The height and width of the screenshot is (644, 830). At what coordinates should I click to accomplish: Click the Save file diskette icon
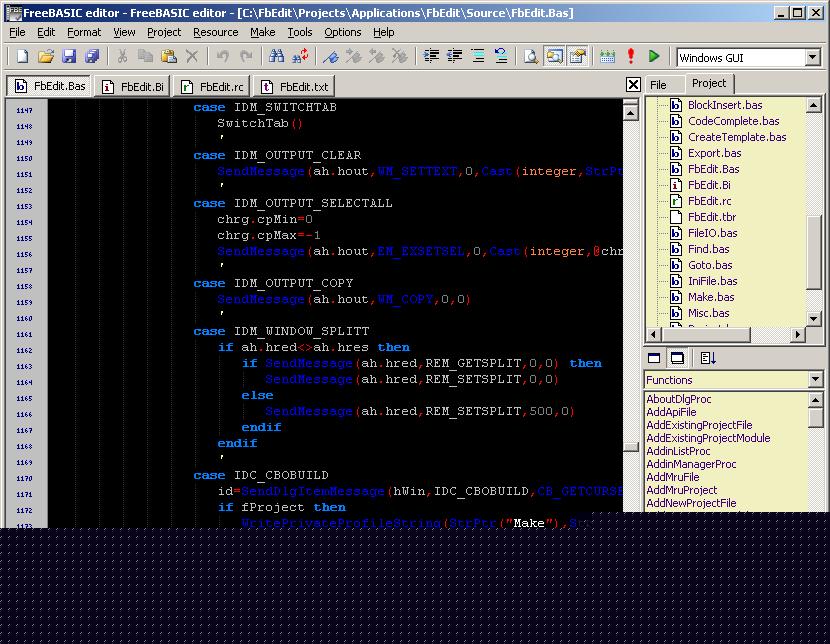[69, 57]
